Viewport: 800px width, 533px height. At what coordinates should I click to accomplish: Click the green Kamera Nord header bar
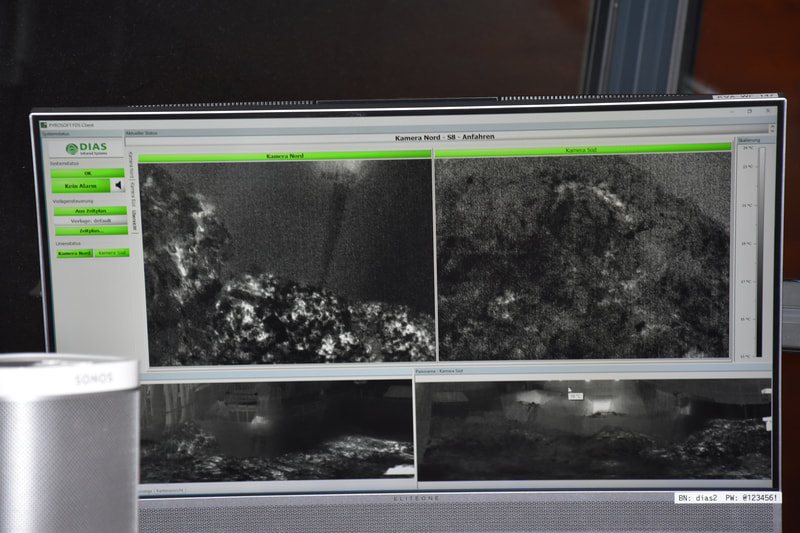(285, 156)
